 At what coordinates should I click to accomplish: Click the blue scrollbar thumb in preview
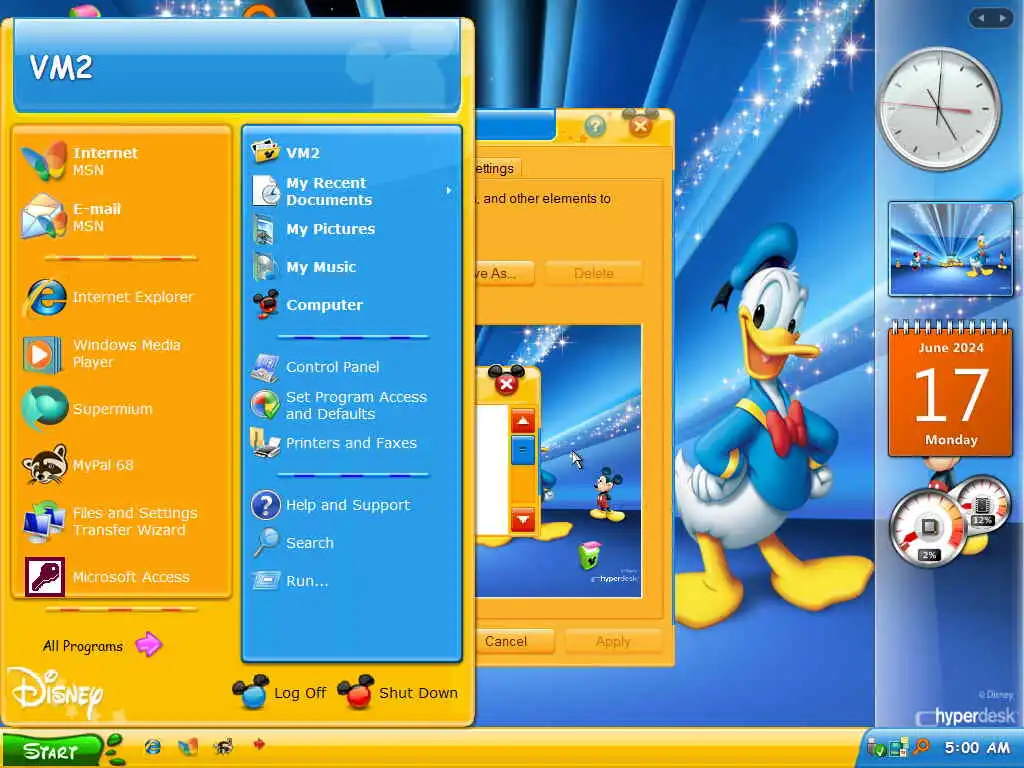[x=522, y=450]
